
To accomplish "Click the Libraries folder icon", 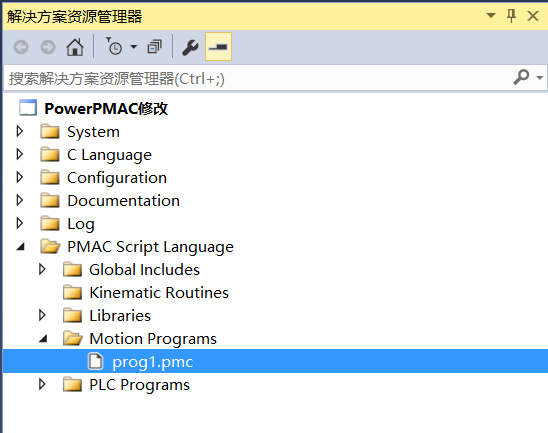I will coord(72,316).
